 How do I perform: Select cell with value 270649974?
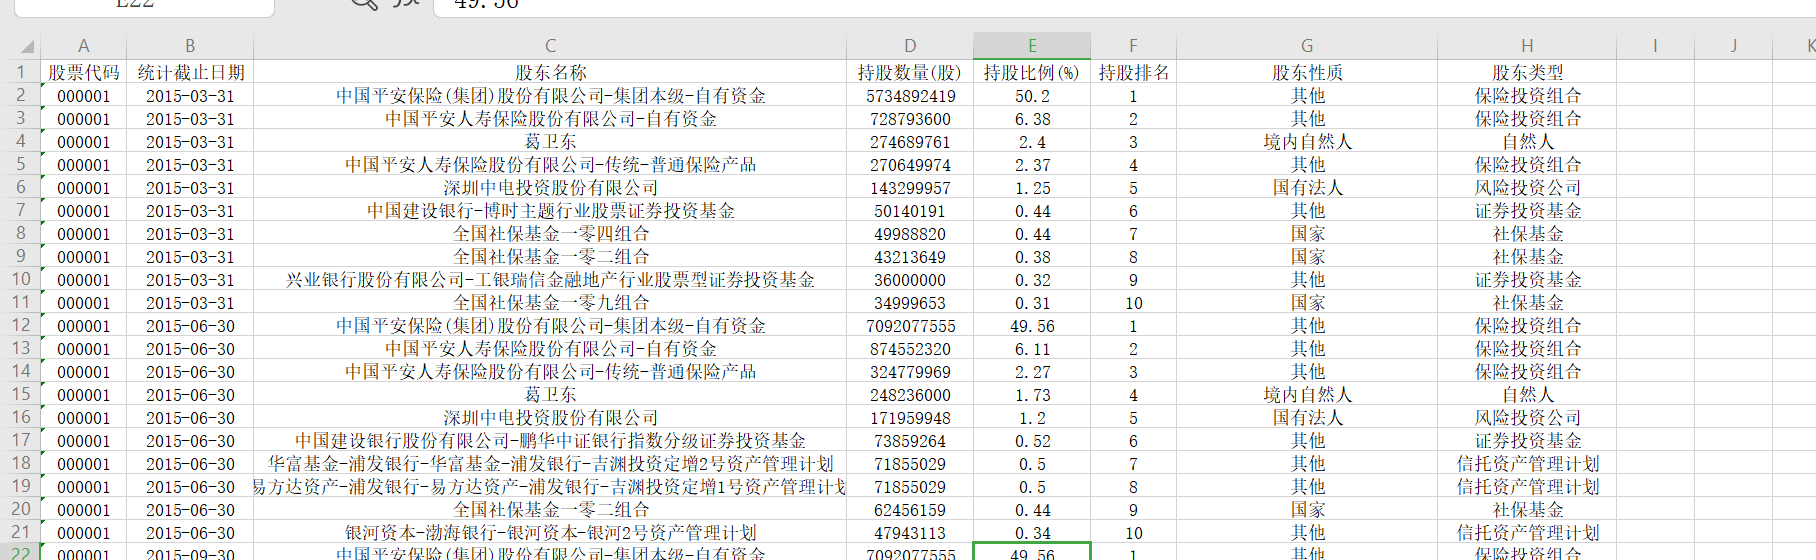pyautogui.click(x=910, y=165)
